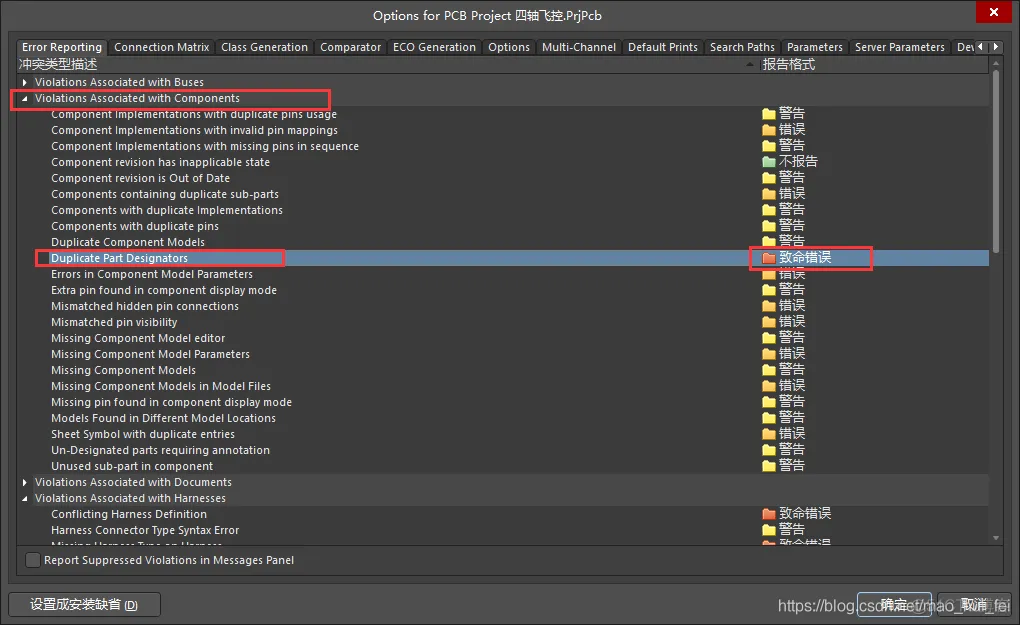Select Duplicate Part Designators row
Screen dimensions: 1020x625
click(x=502, y=258)
